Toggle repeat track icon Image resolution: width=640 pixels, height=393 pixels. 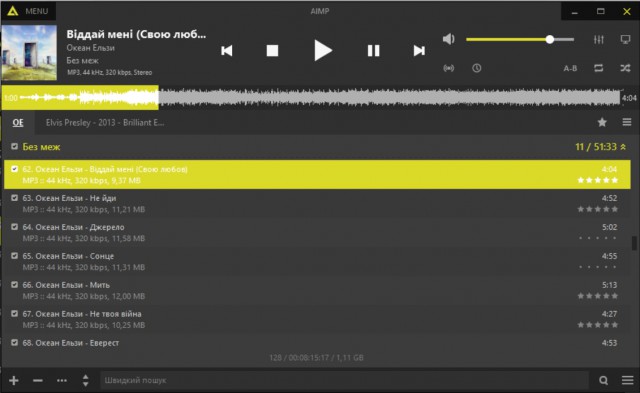598,68
